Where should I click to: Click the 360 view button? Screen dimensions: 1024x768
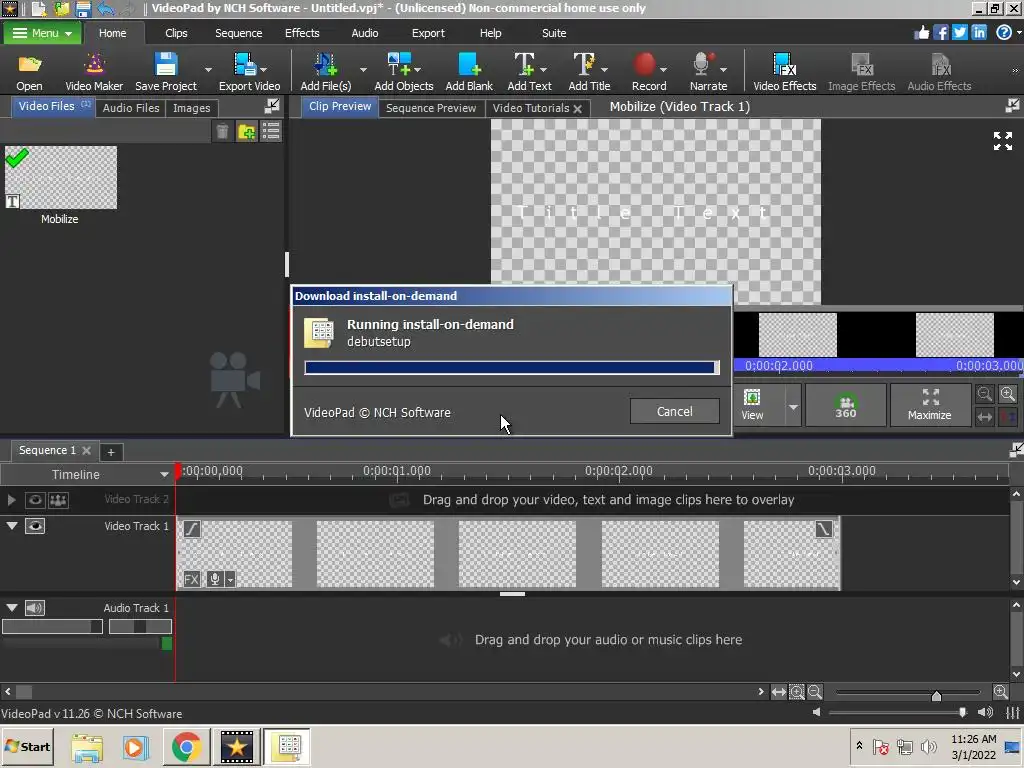846,405
